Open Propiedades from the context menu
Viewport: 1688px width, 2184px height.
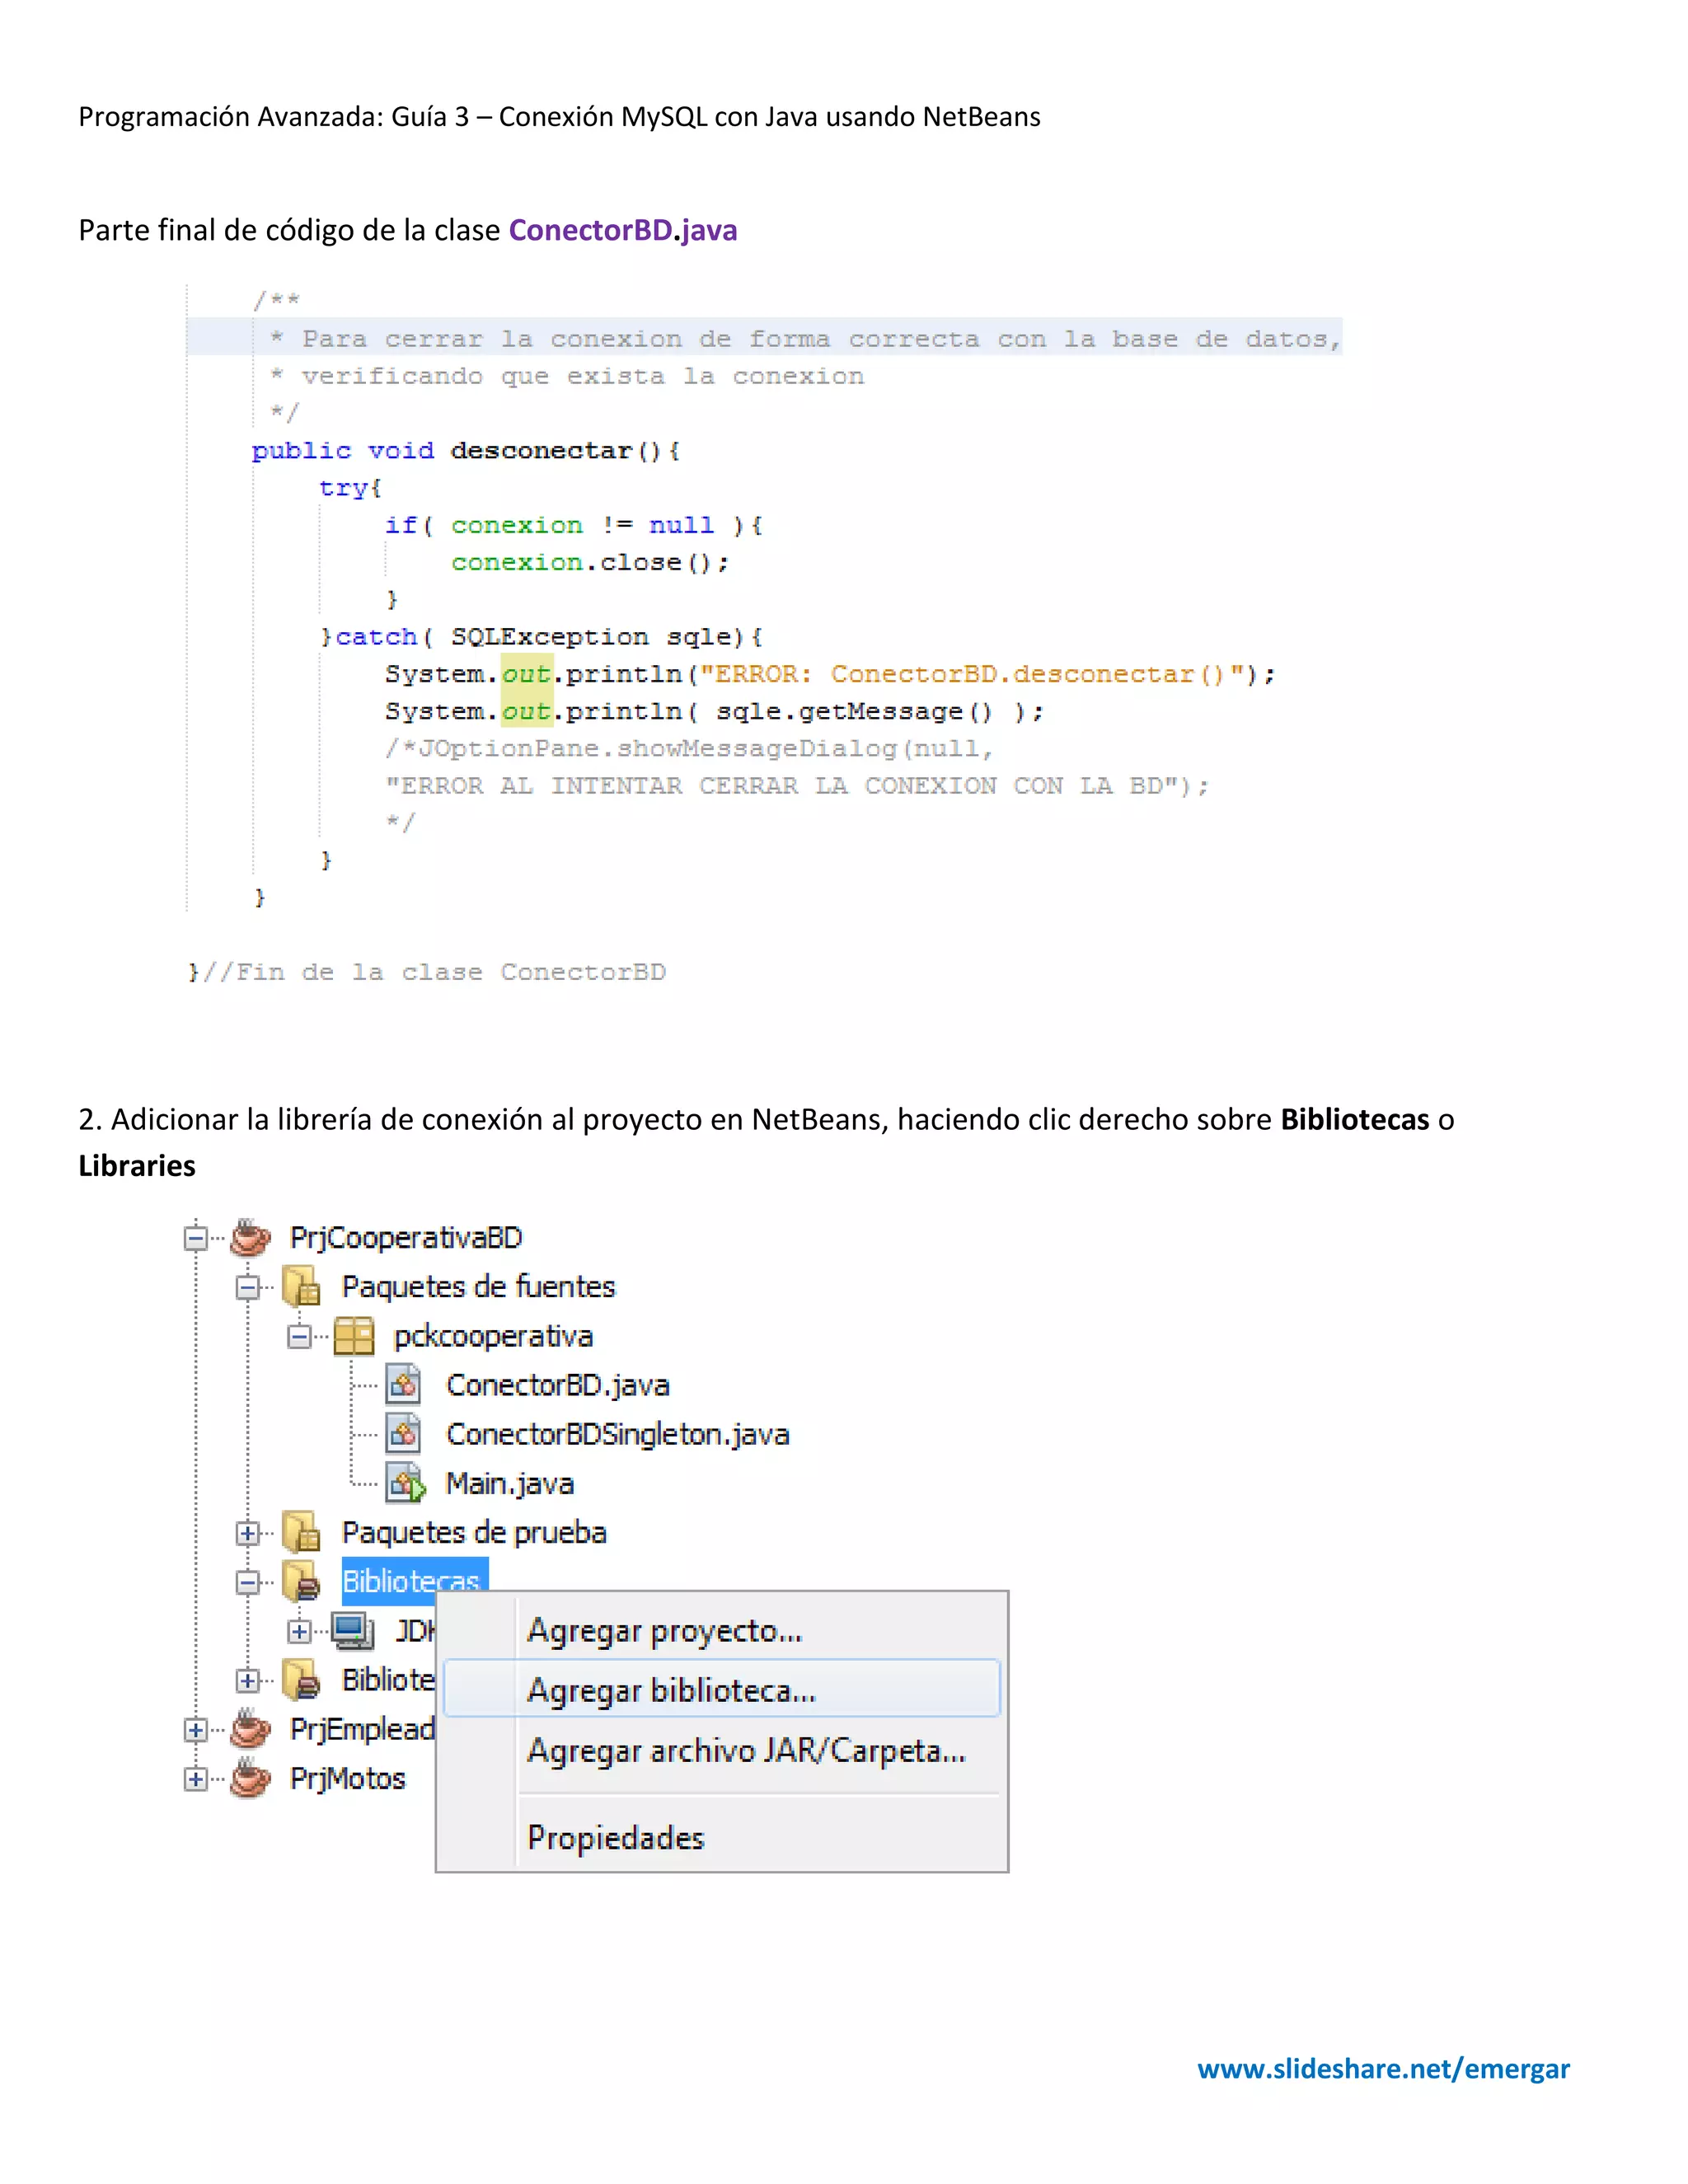615,1837
